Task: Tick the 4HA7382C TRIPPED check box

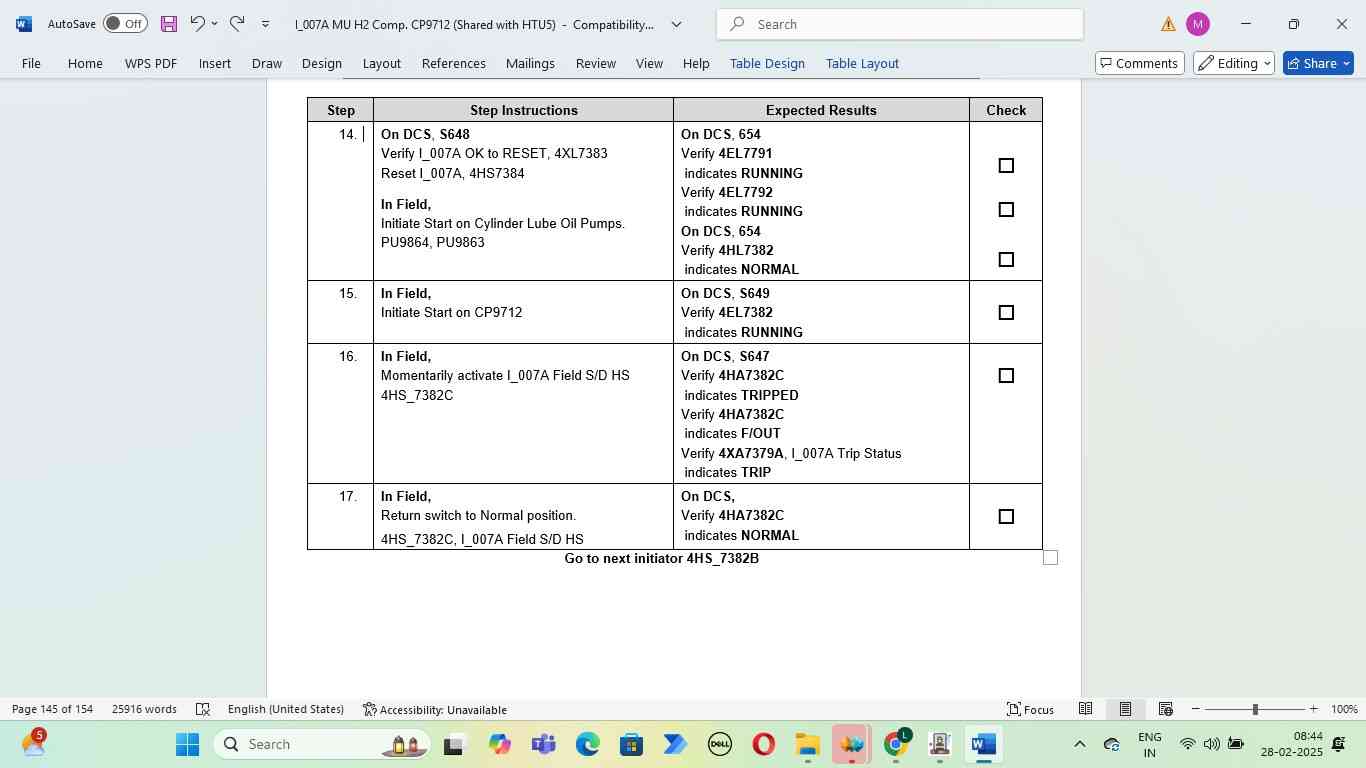Action: coord(1006,376)
